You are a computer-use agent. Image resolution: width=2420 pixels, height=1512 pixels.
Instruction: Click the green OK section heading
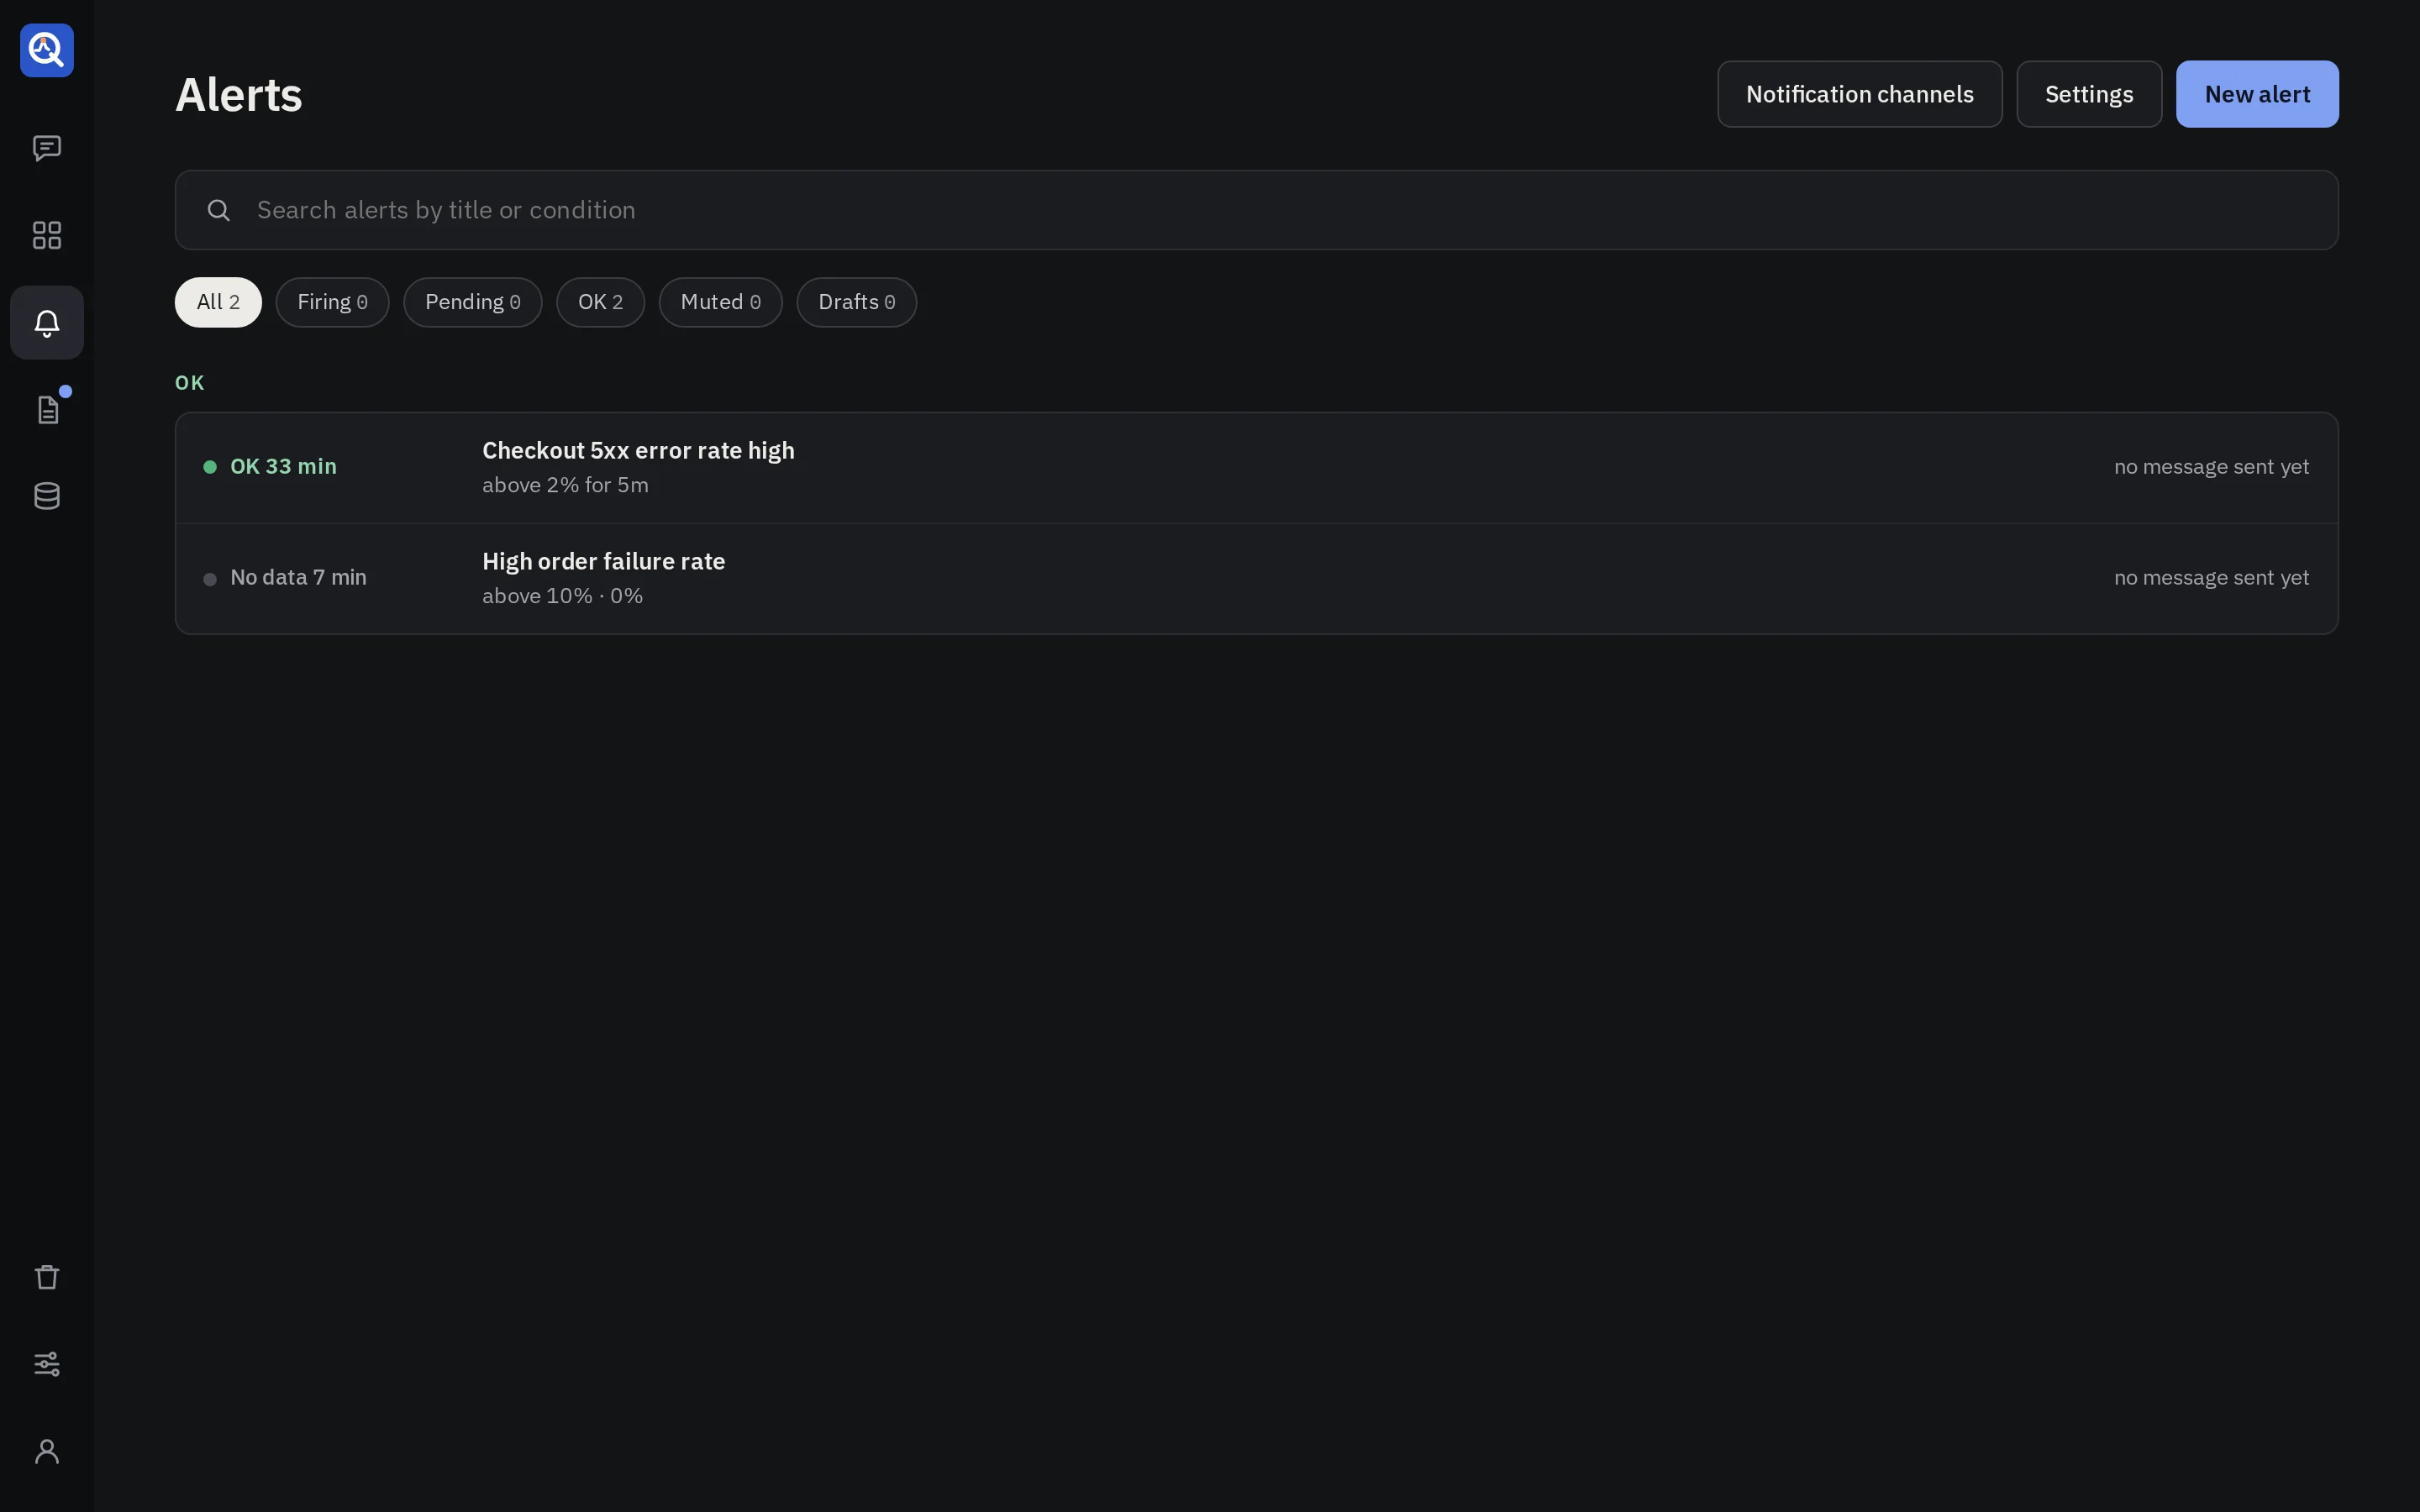click(x=189, y=383)
